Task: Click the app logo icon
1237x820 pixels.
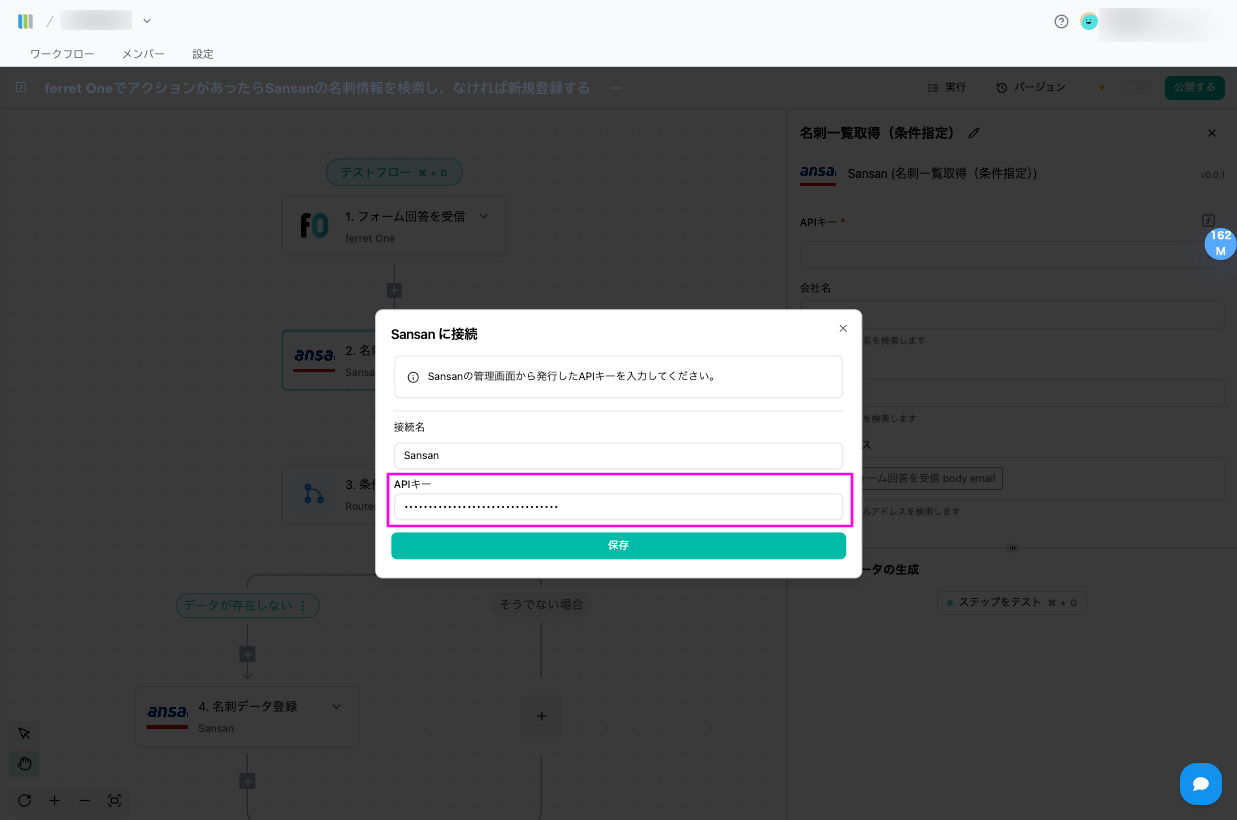Action: (x=26, y=21)
